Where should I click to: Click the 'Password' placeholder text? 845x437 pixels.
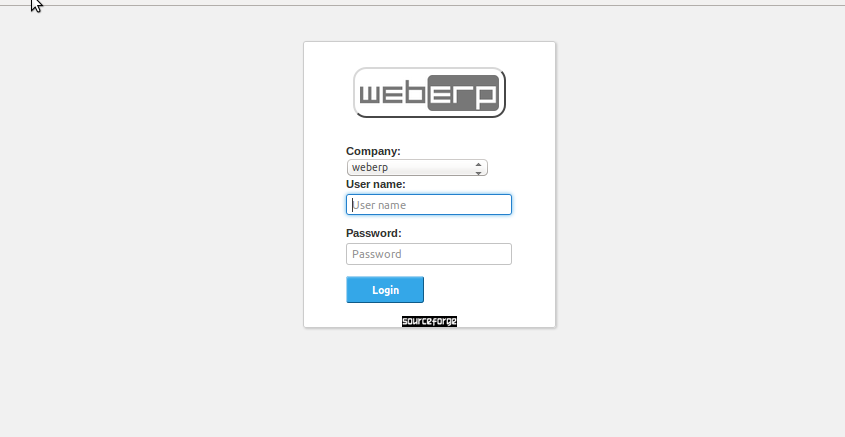pyautogui.click(x=377, y=254)
